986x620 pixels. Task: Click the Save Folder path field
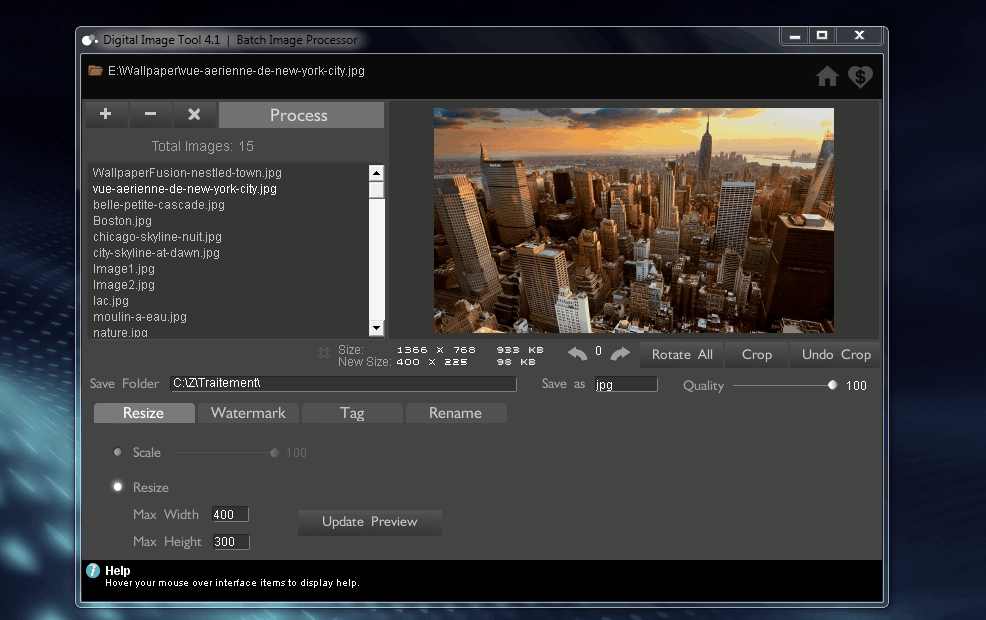343,384
